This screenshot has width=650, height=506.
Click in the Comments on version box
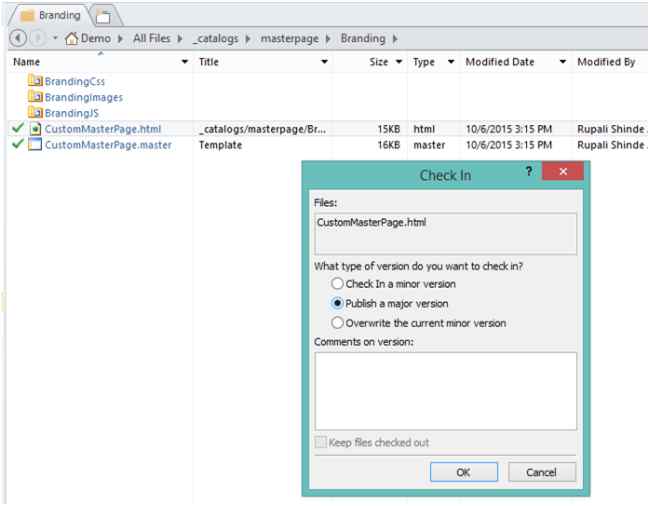tap(446, 391)
